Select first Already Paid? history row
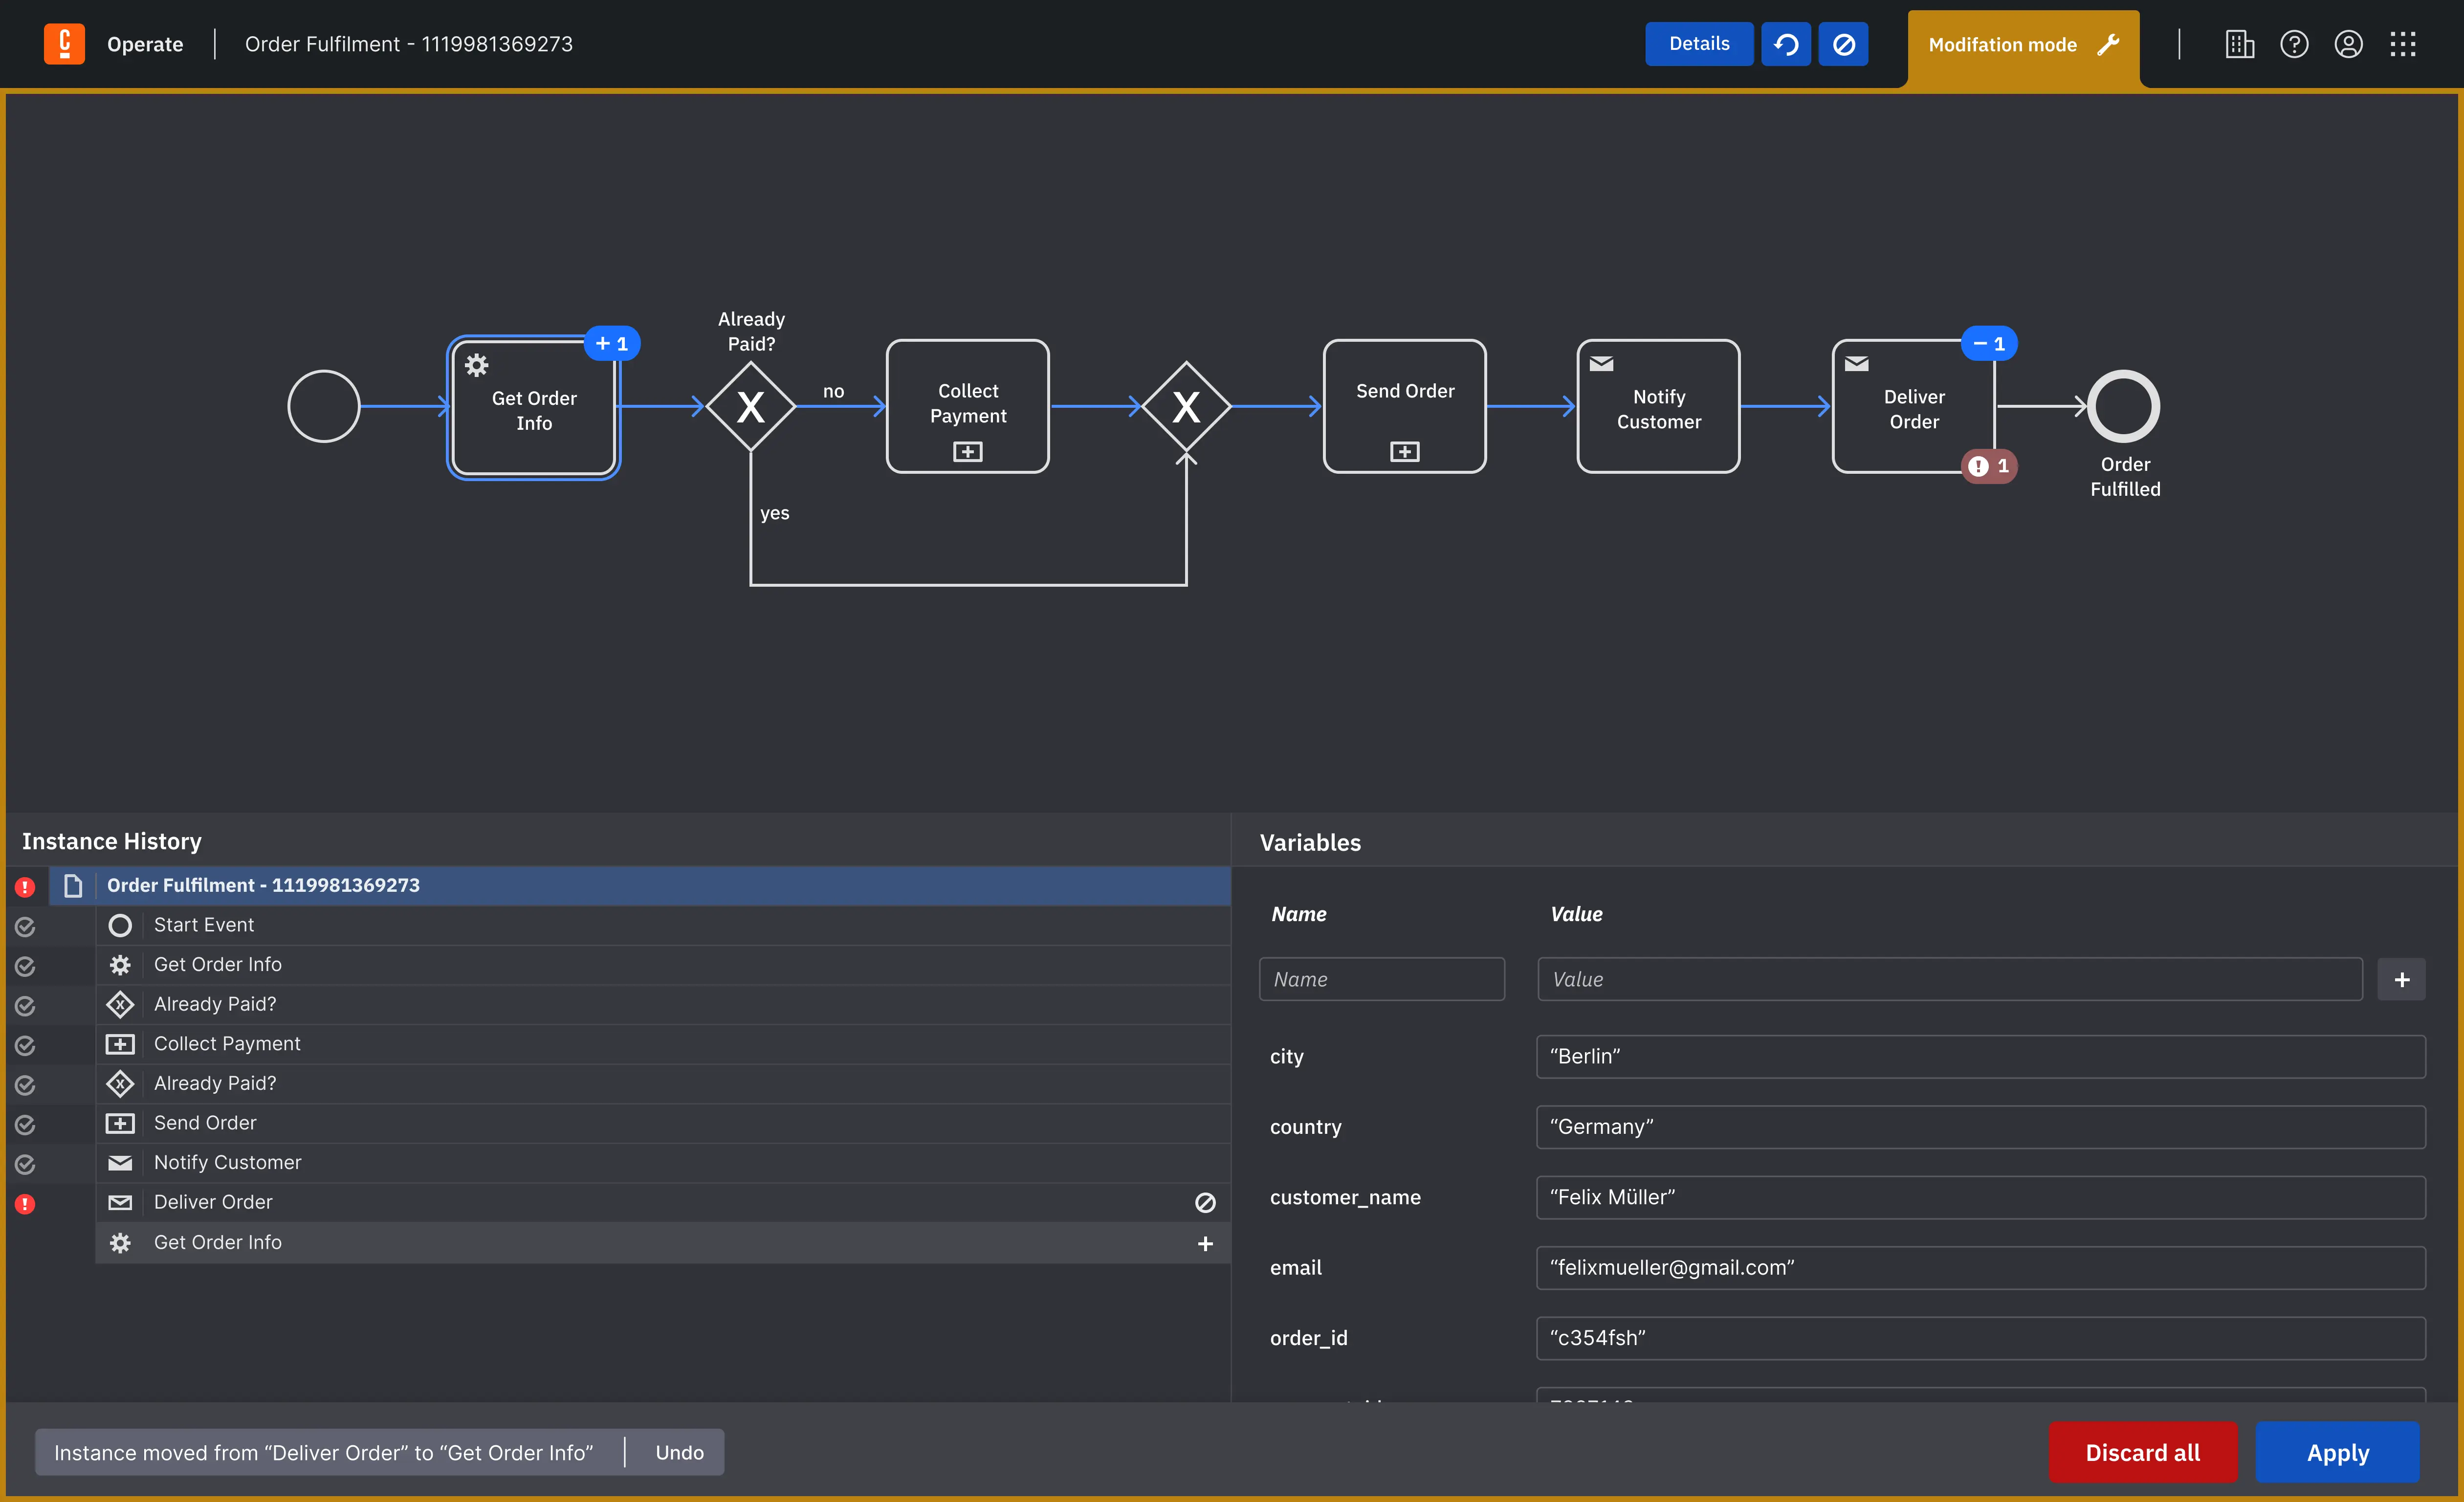The image size is (2464, 1502). (x=663, y=1004)
